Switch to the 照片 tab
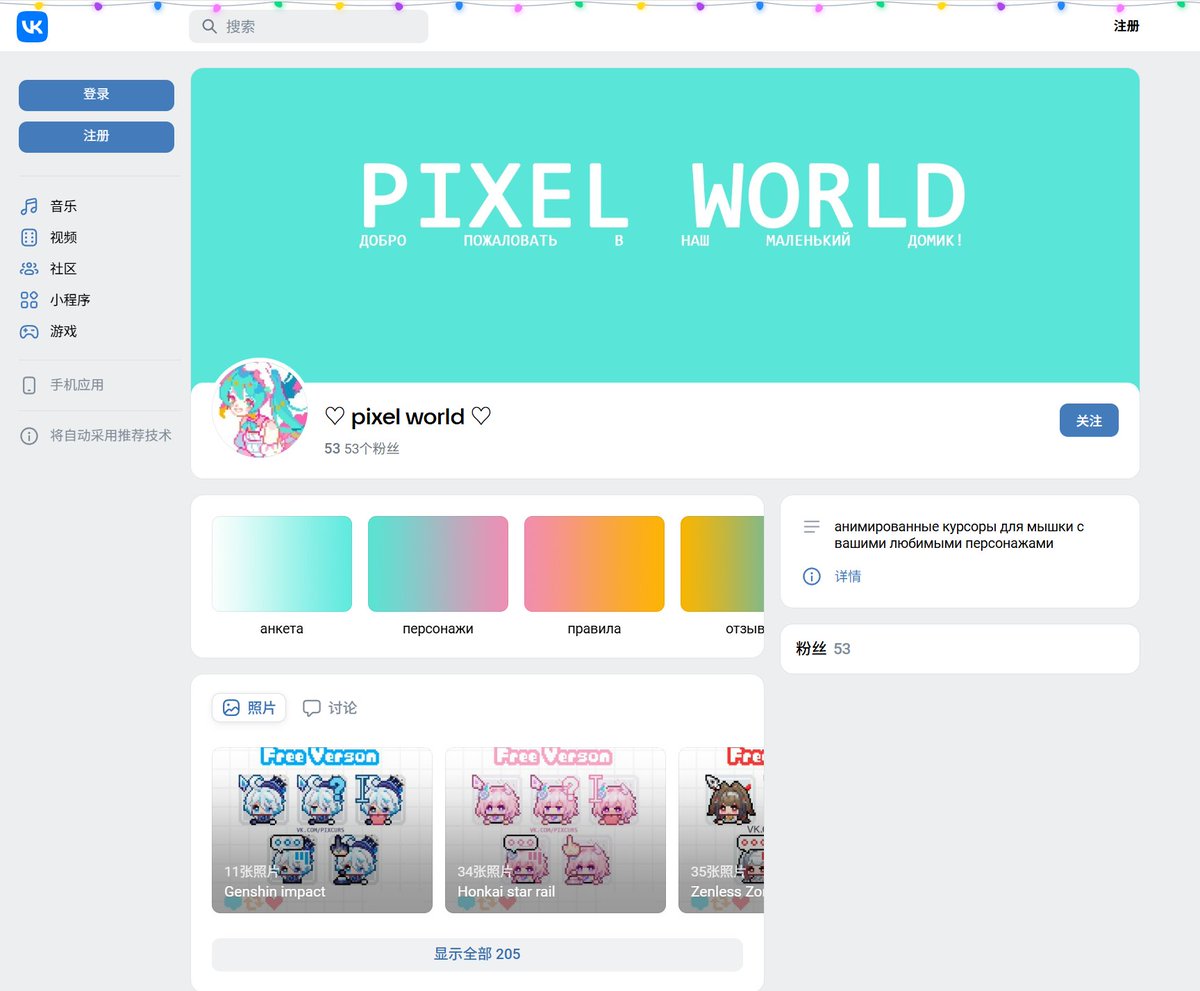 coord(249,708)
